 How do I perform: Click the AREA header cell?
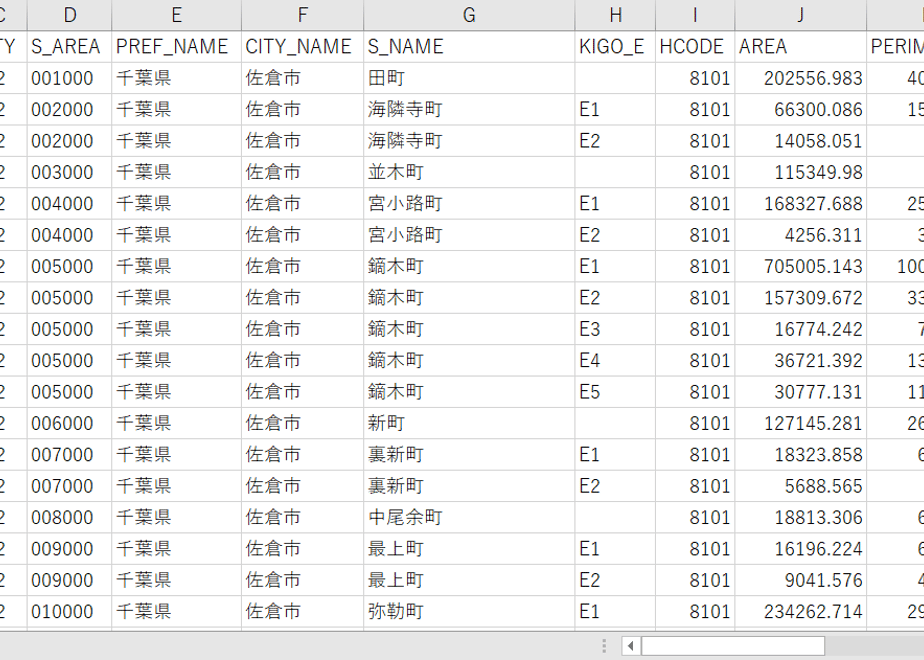tap(801, 47)
